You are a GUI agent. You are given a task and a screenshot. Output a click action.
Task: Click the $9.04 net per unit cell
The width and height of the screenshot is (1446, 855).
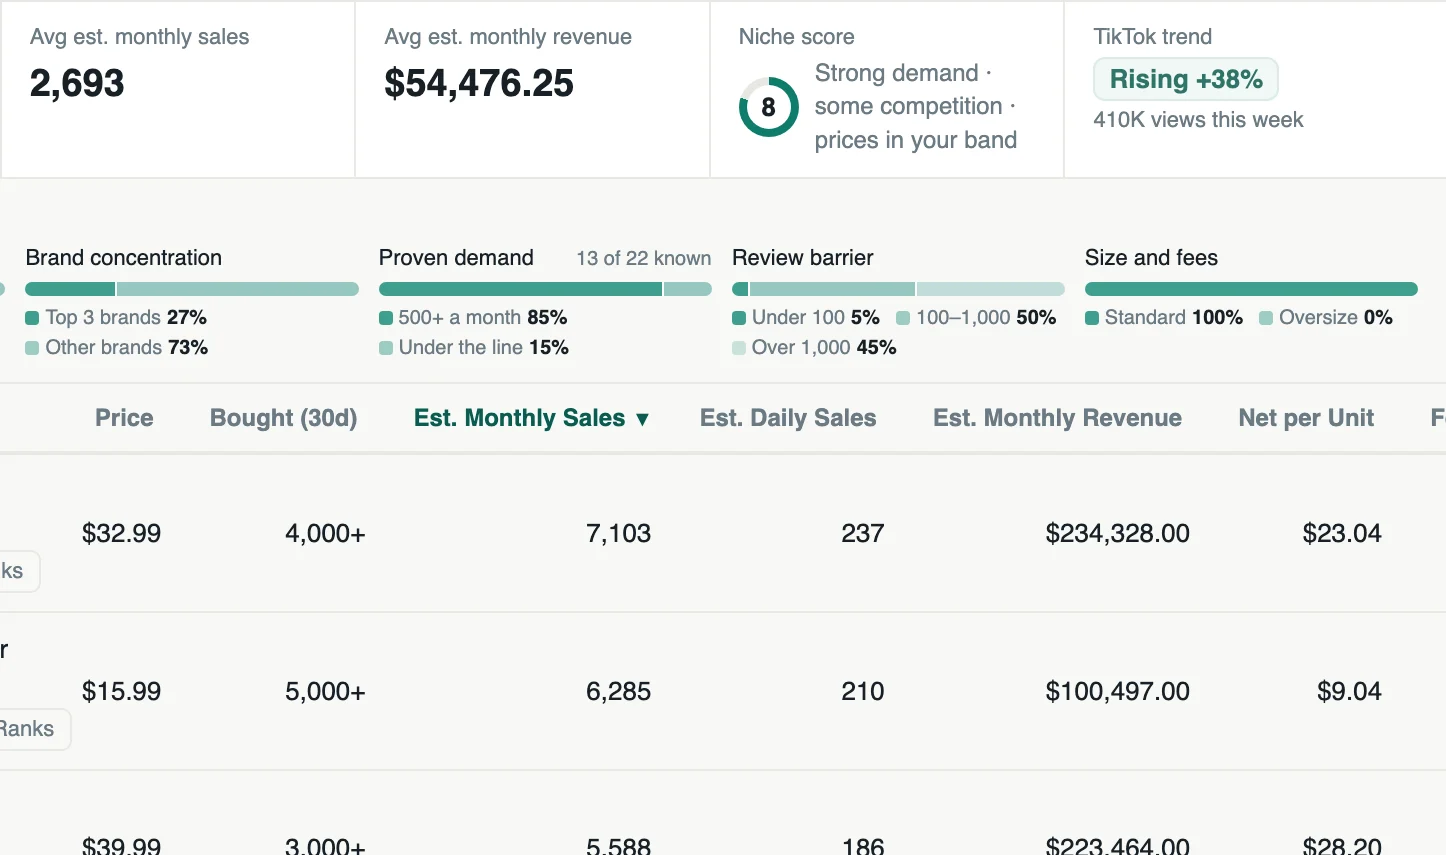point(1349,691)
